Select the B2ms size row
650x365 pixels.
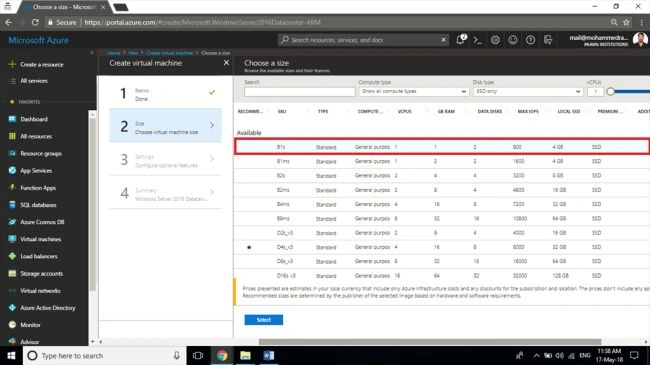point(442,190)
